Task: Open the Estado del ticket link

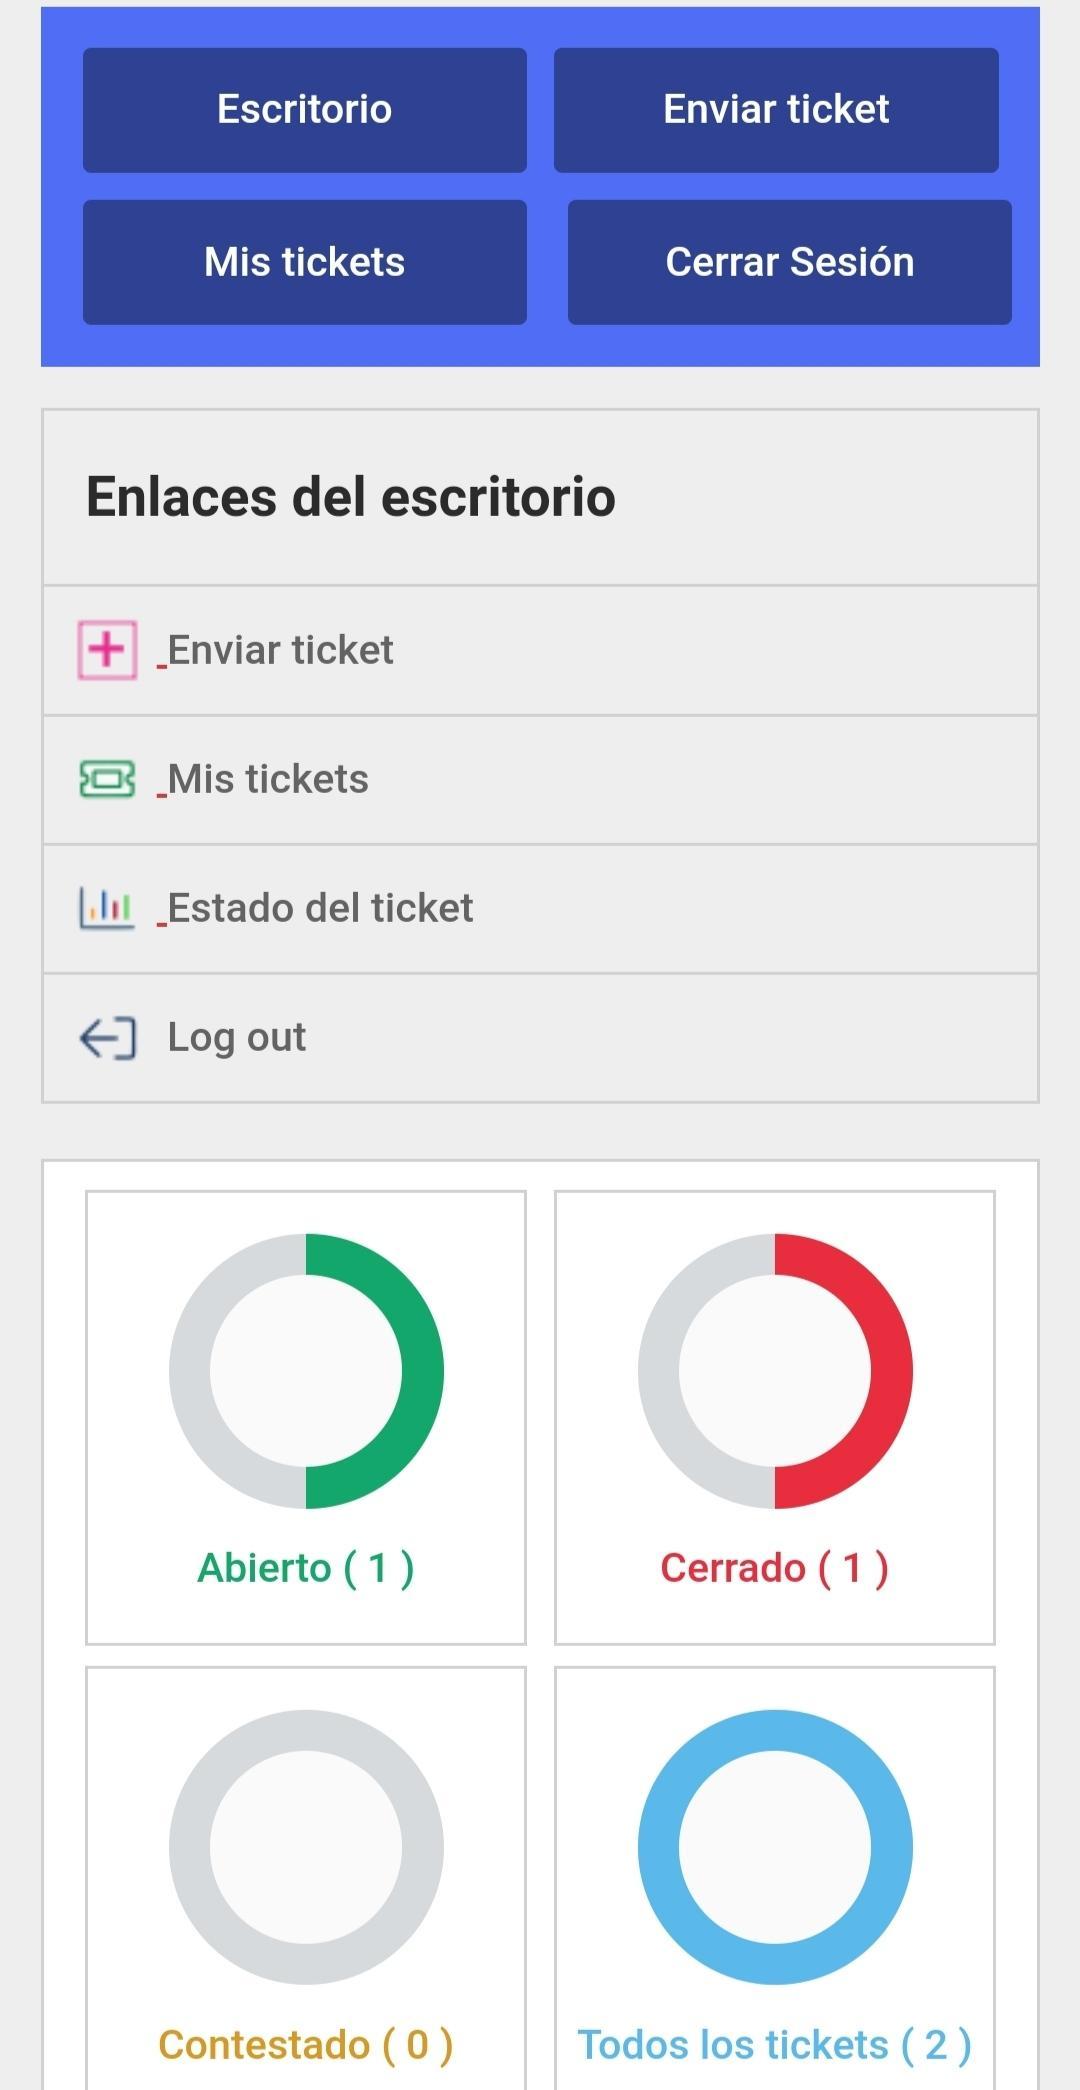Action: (x=540, y=909)
